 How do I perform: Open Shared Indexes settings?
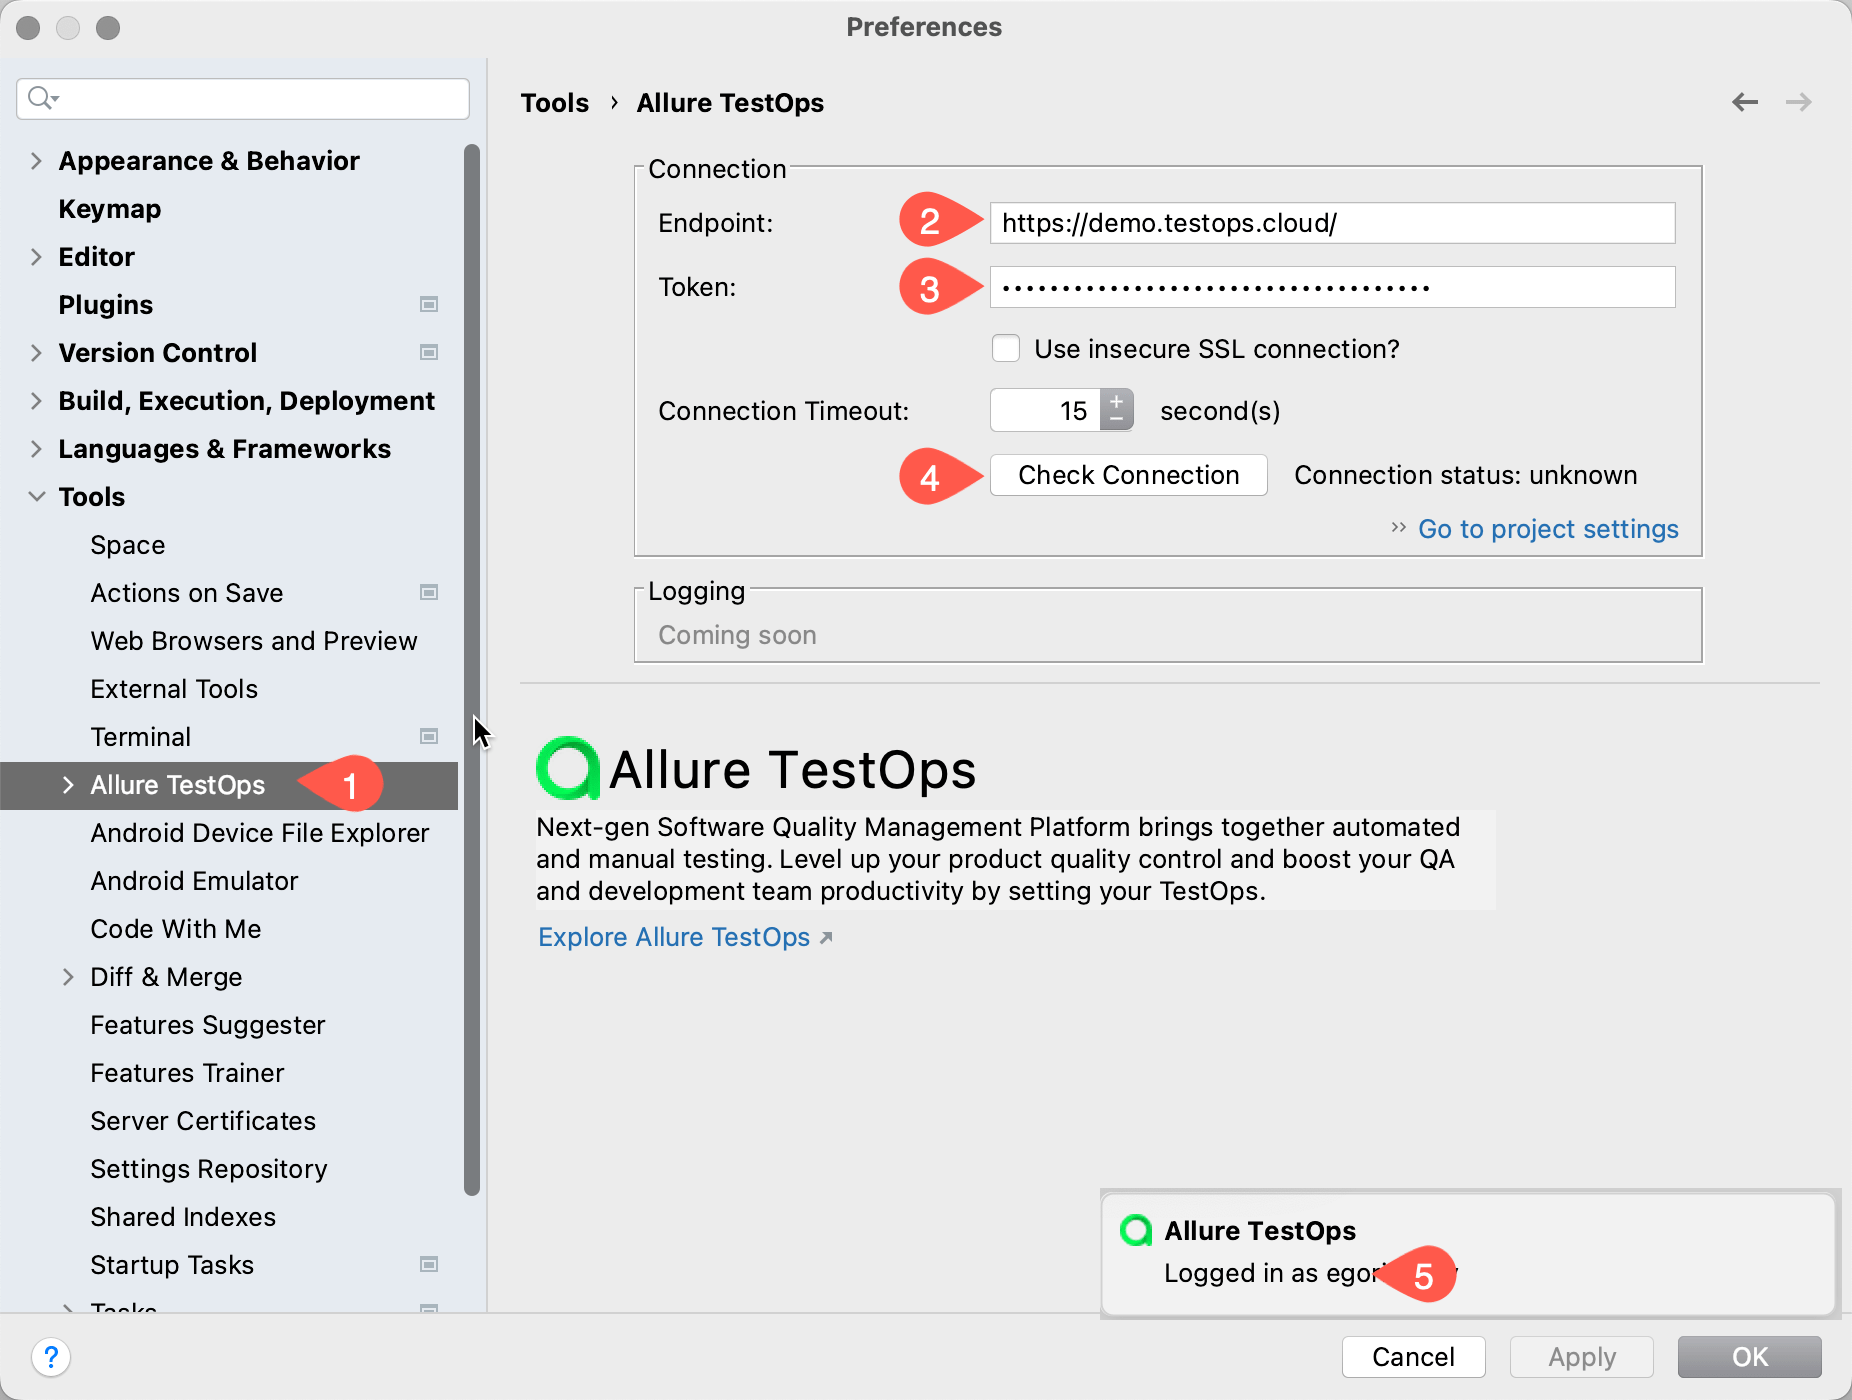[x=183, y=1217]
